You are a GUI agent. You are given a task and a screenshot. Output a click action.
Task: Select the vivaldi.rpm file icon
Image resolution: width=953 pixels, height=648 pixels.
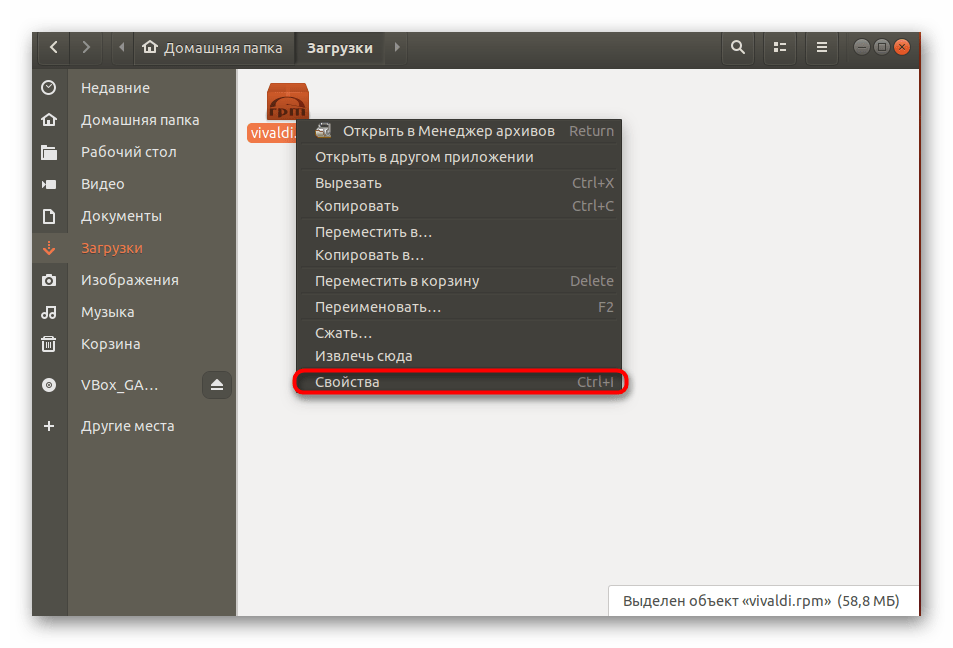(x=287, y=103)
